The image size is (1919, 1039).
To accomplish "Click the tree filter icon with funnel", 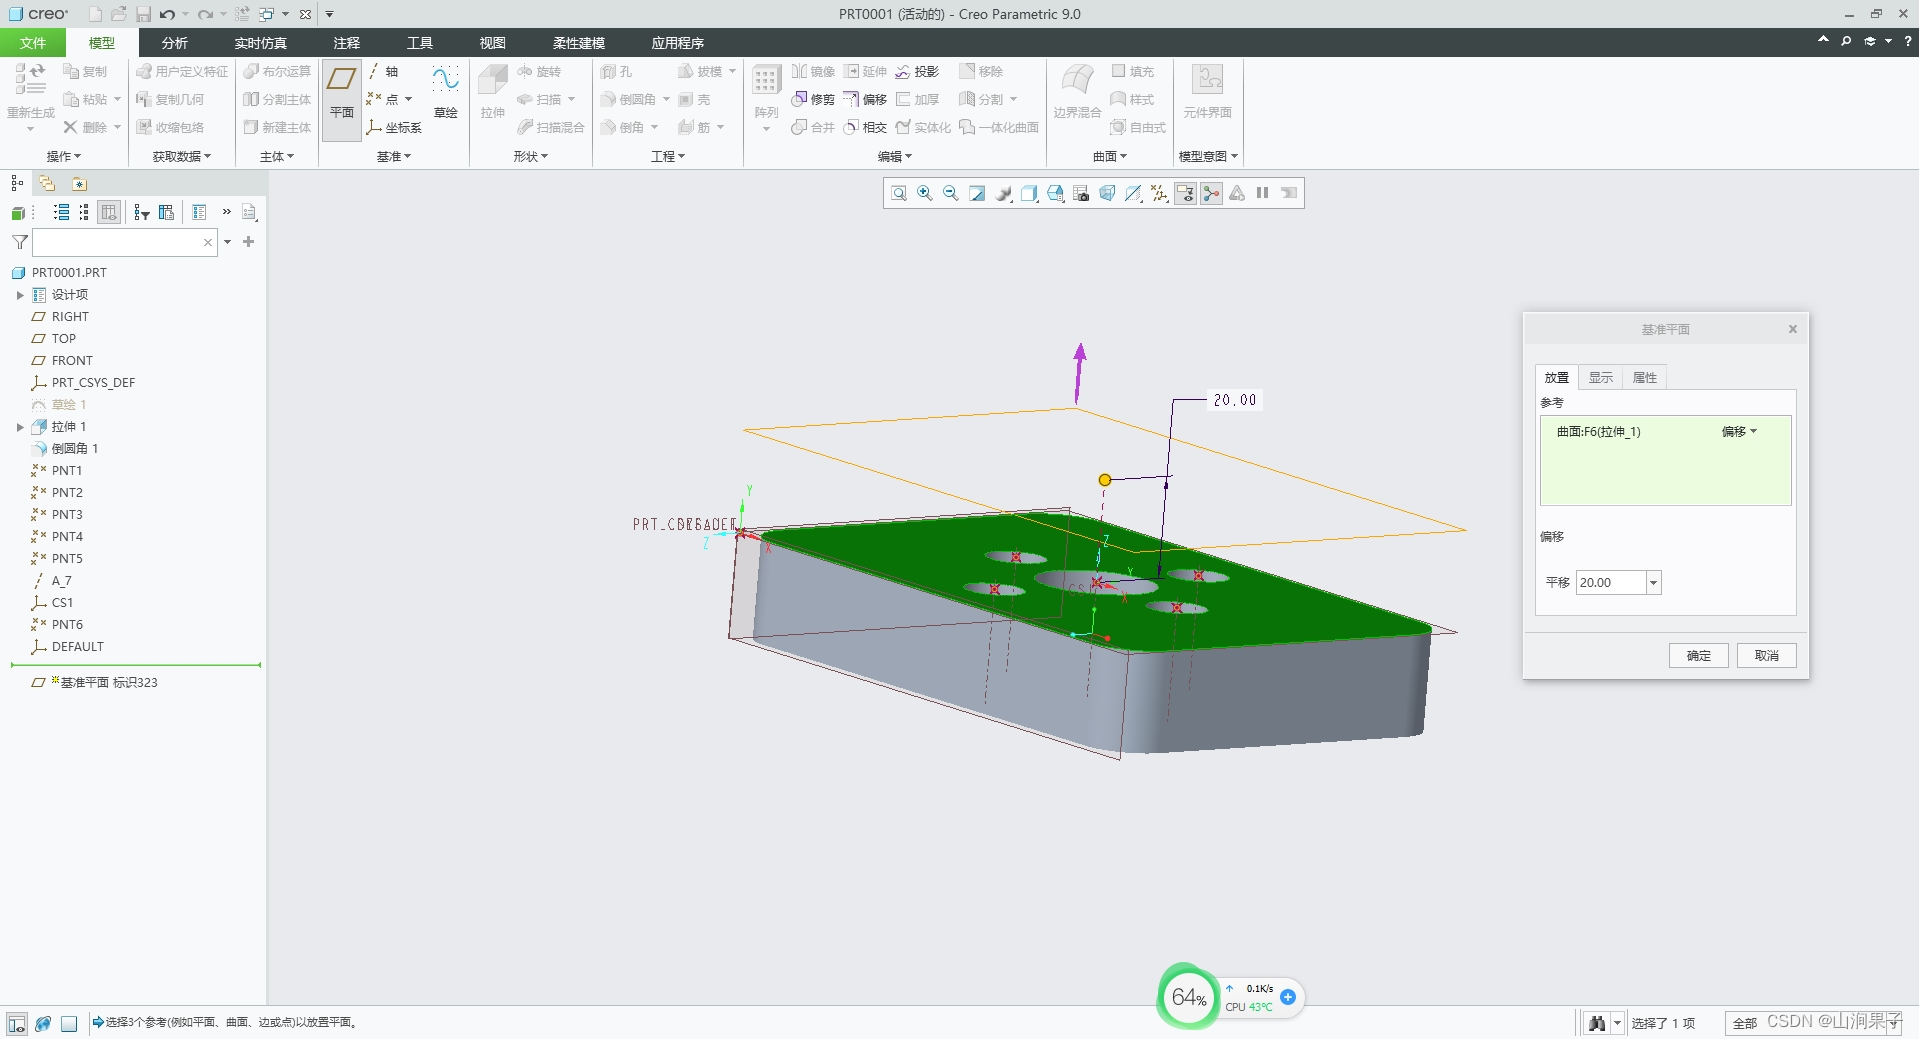I will [x=141, y=212].
